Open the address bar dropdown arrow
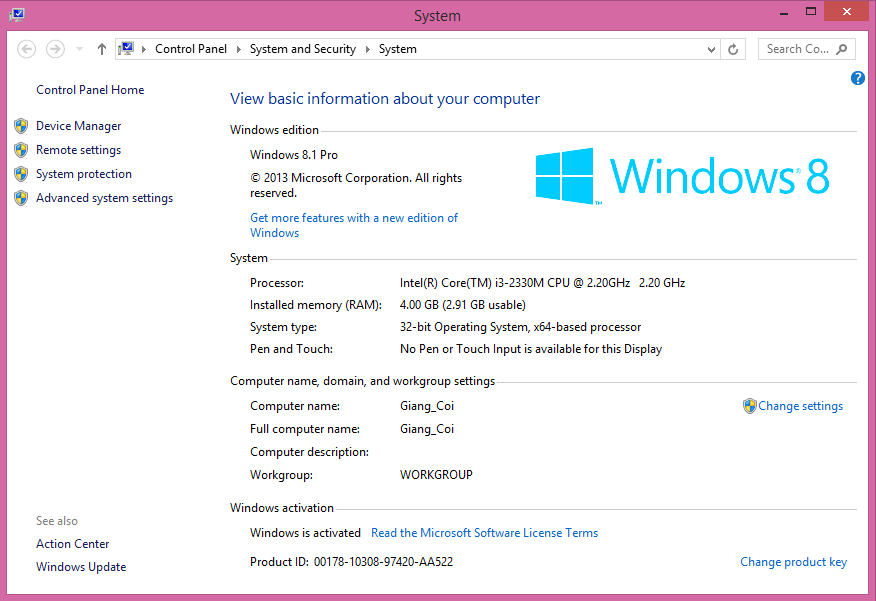Screen dimensions: 876x601 coord(710,48)
